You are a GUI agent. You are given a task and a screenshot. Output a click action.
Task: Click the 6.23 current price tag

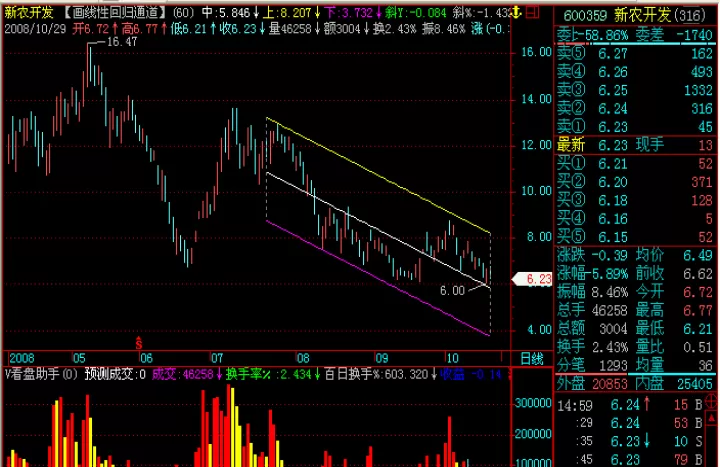pos(533,279)
